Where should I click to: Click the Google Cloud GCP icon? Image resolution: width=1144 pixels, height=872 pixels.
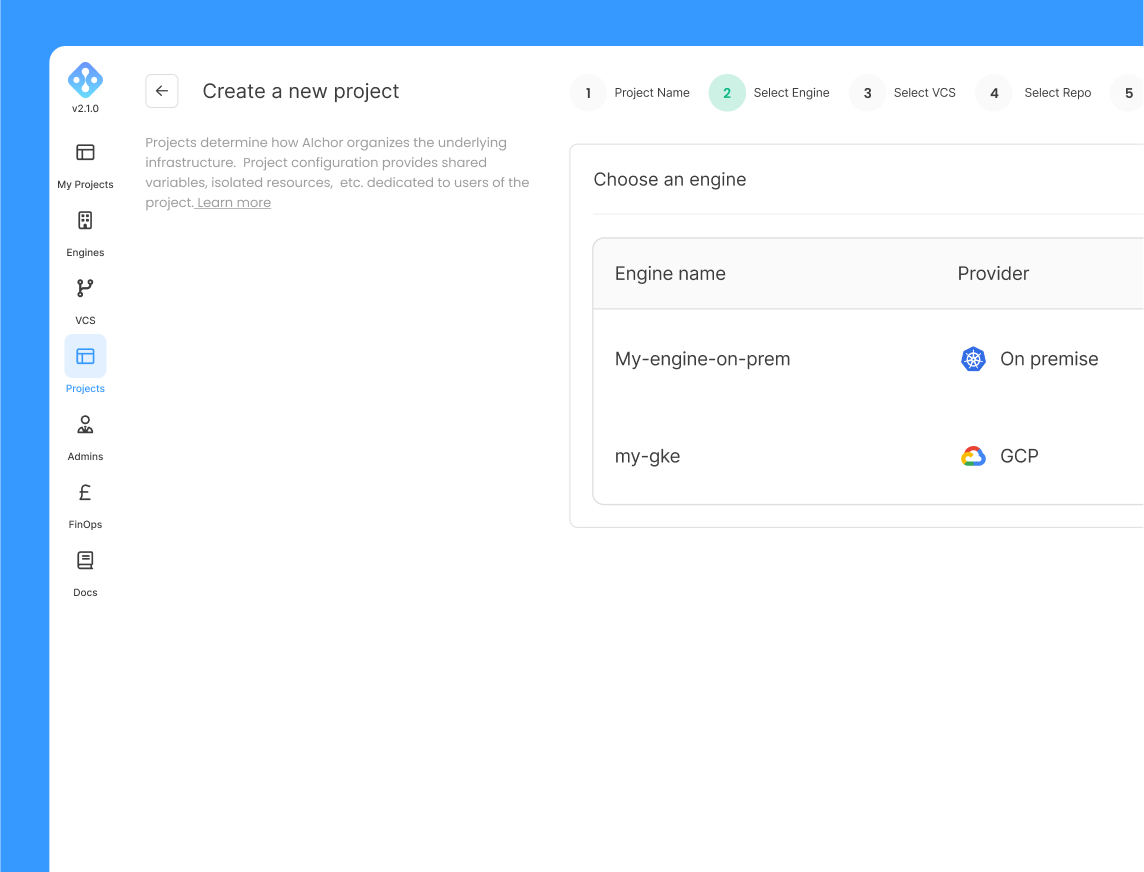click(x=973, y=456)
